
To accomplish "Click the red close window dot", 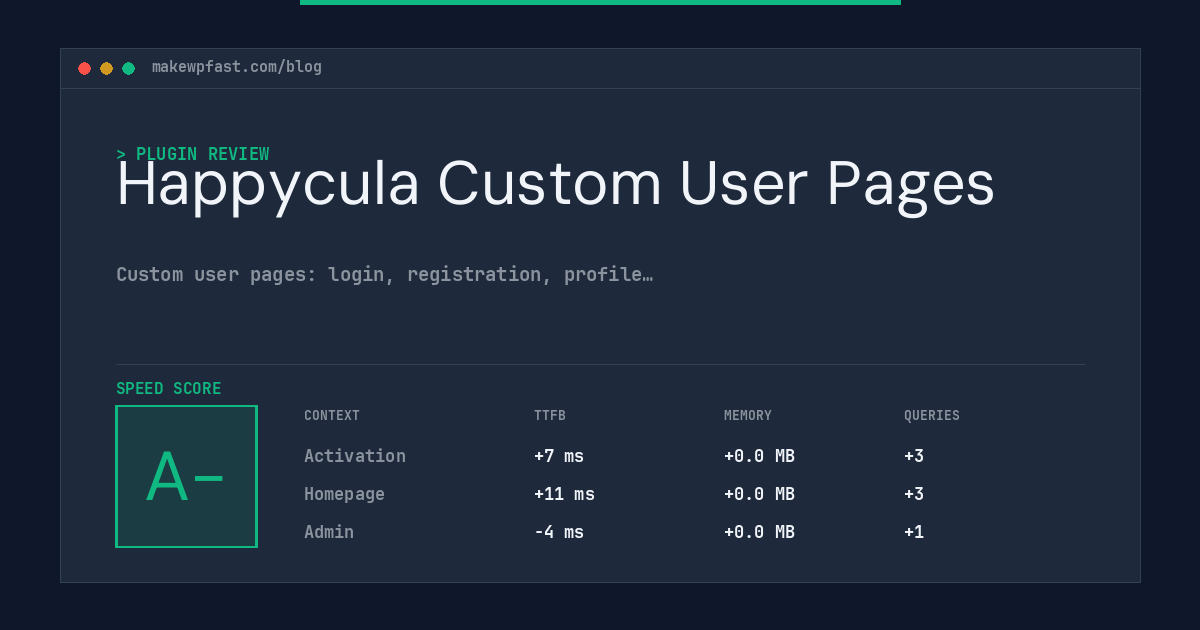I will coord(84,68).
